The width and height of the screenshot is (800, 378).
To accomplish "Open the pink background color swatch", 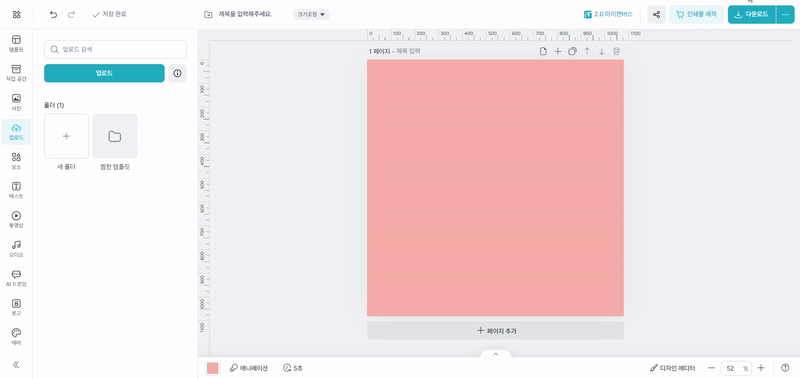I will [x=212, y=368].
